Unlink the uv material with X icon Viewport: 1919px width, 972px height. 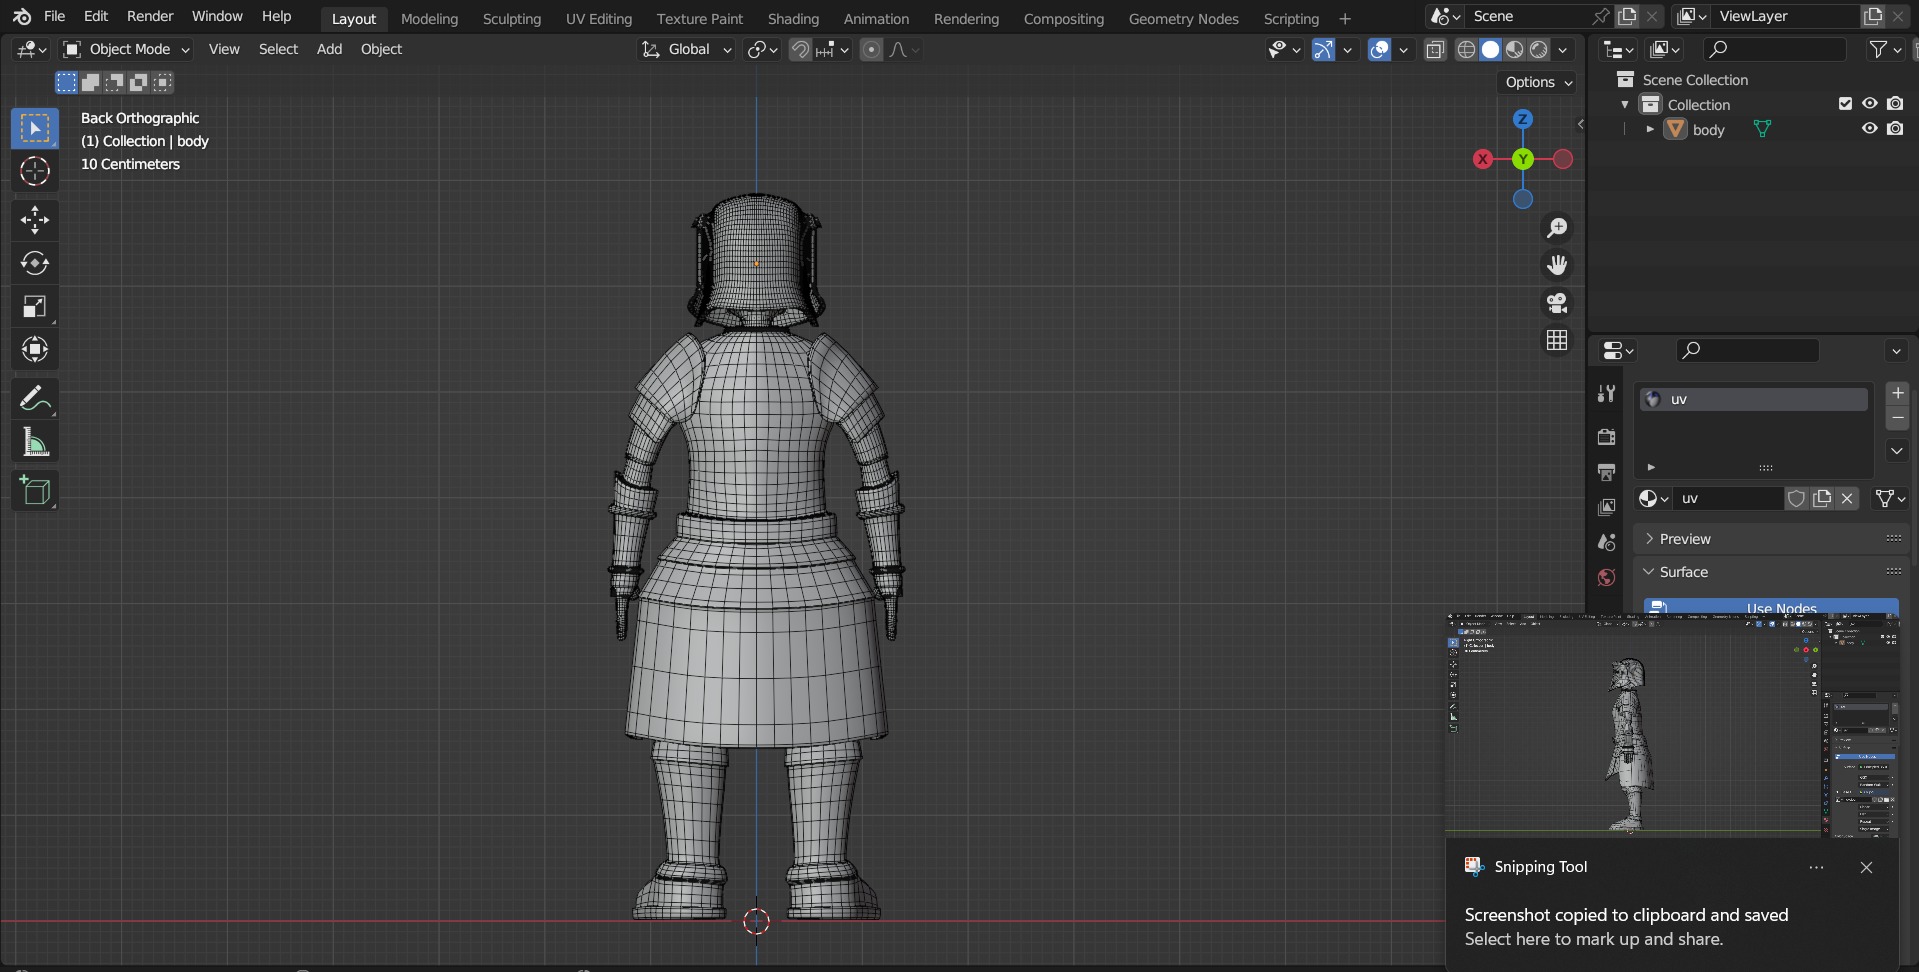click(1847, 498)
